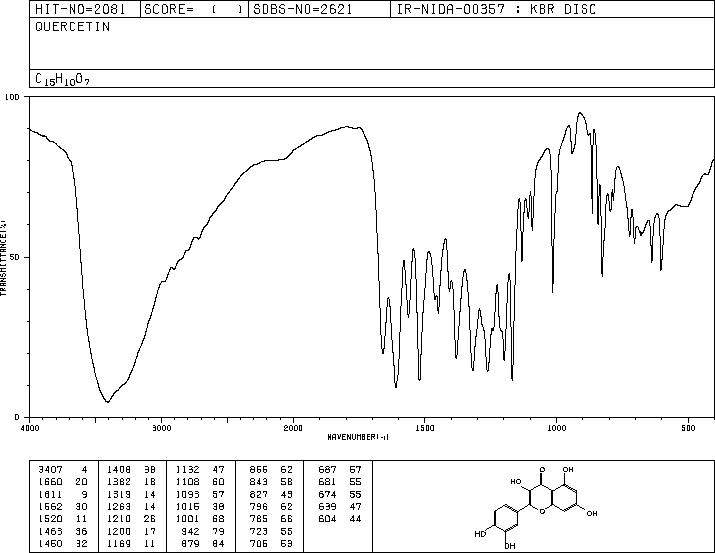The image size is (715, 553).
Task: Select the 1200 peak table entry
Action: tap(131, 532)
